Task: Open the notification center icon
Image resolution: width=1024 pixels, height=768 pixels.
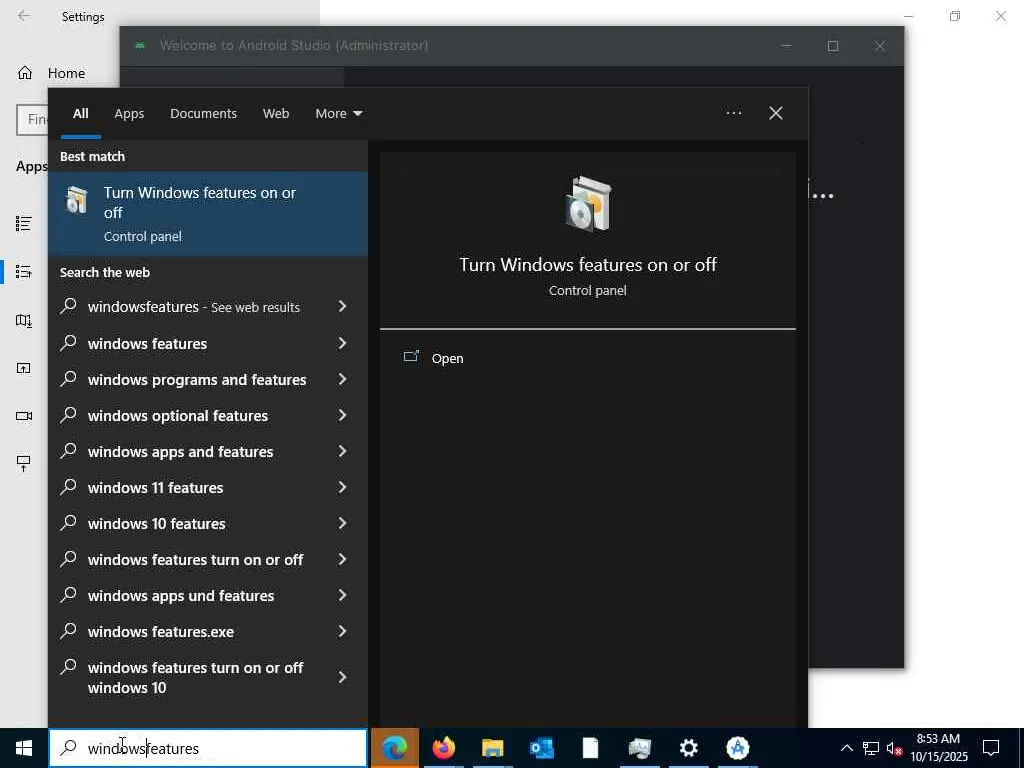Action: pos(991,748)
